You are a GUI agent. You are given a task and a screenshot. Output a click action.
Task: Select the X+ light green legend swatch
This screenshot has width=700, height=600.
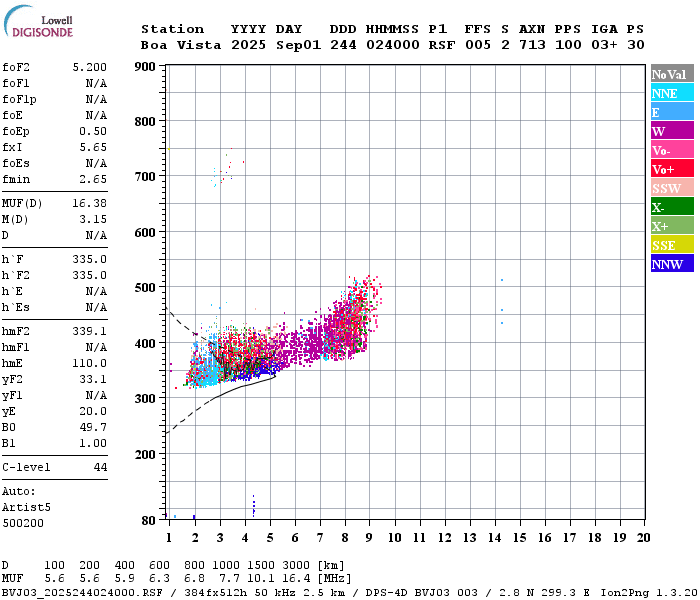tap(672, 225)
